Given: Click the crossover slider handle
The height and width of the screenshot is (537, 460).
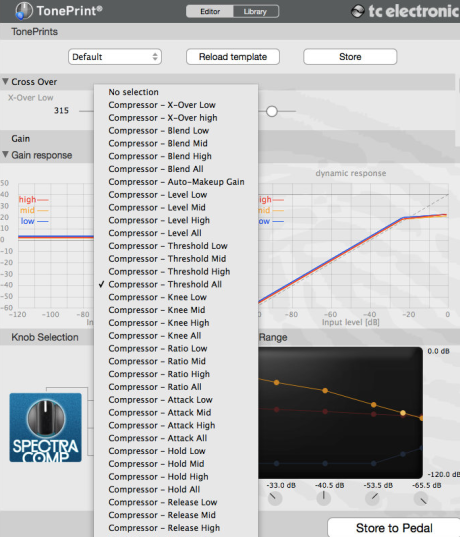Looking at the screenshot, I should click(272, 111).
